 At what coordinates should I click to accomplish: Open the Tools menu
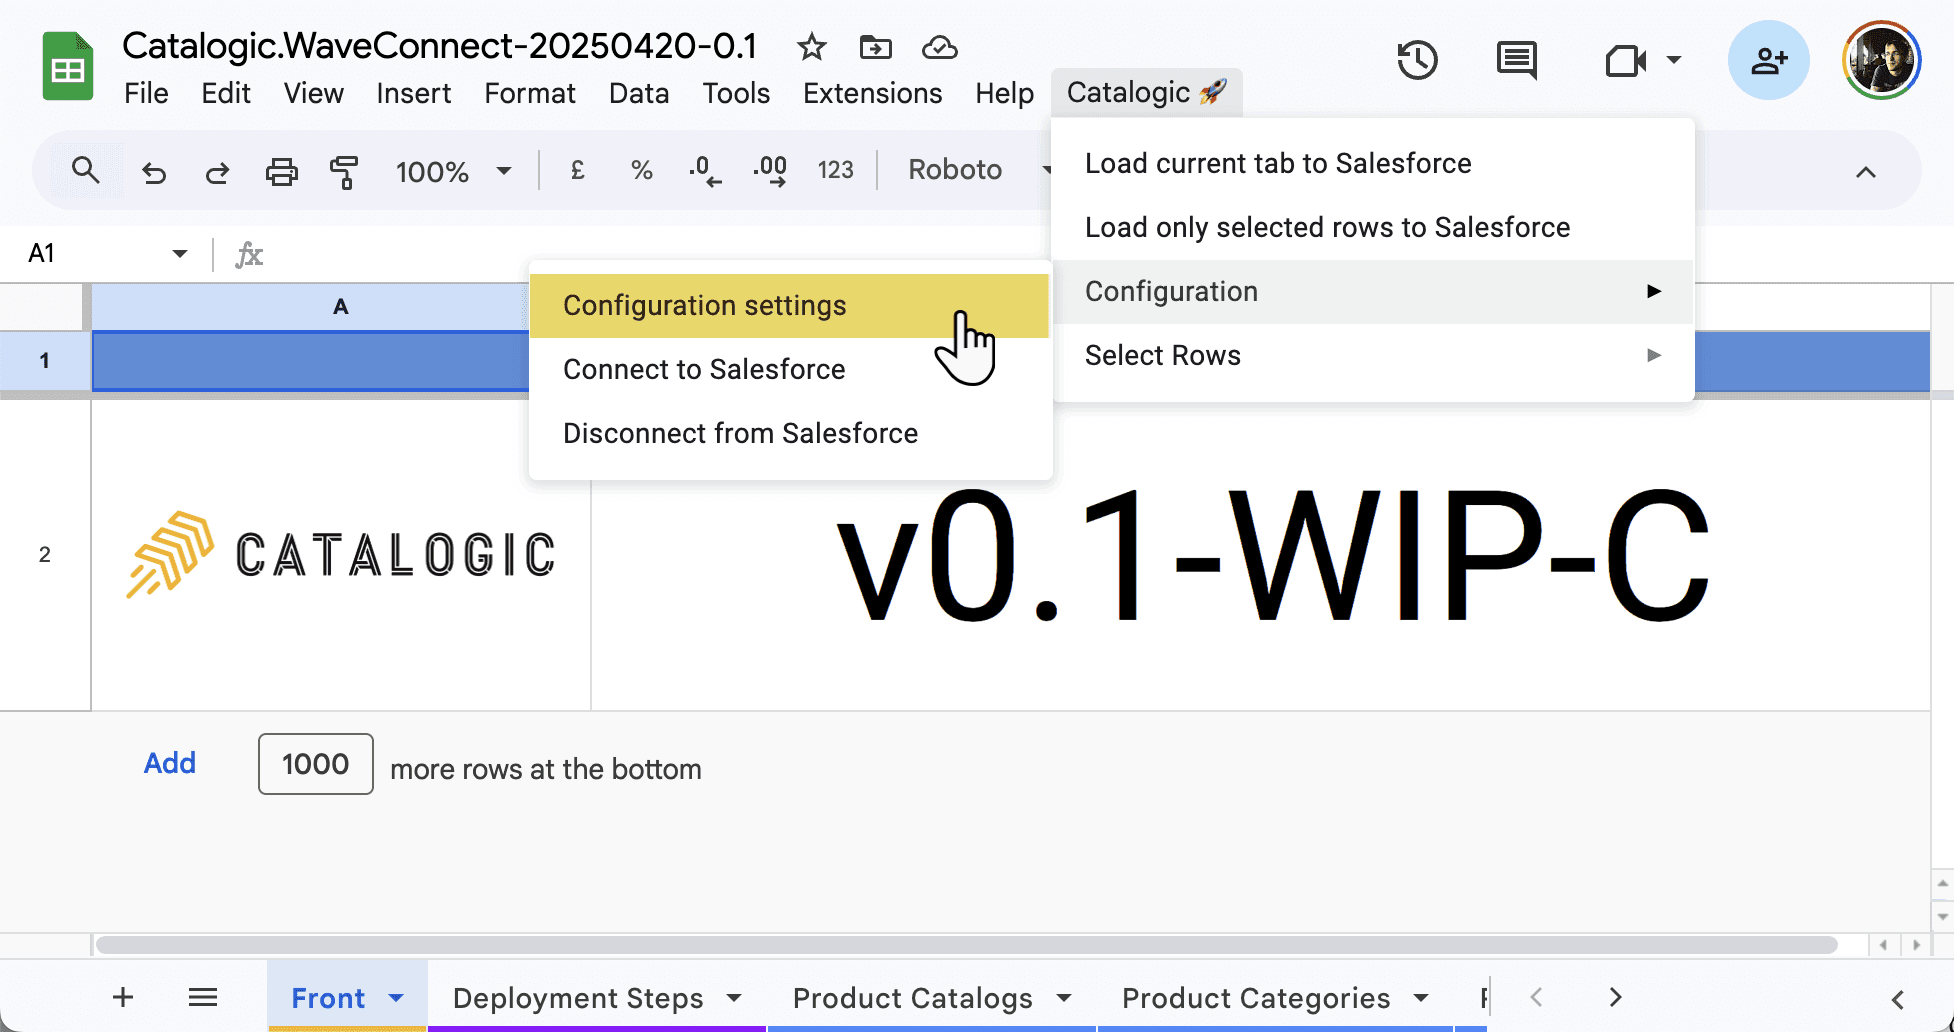736,93
